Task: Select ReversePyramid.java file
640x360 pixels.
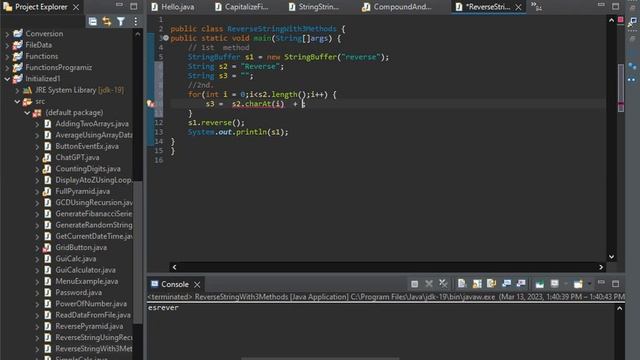Action: [x=89, y=326]
